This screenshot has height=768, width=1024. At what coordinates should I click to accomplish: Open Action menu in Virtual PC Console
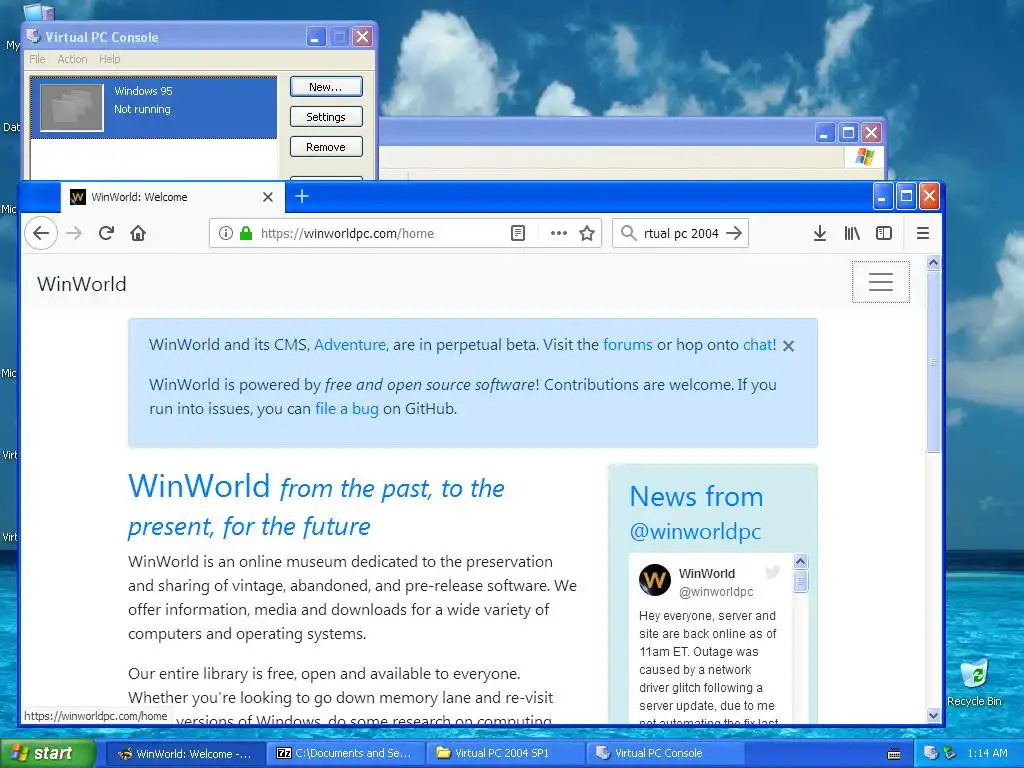coord(72,59)
